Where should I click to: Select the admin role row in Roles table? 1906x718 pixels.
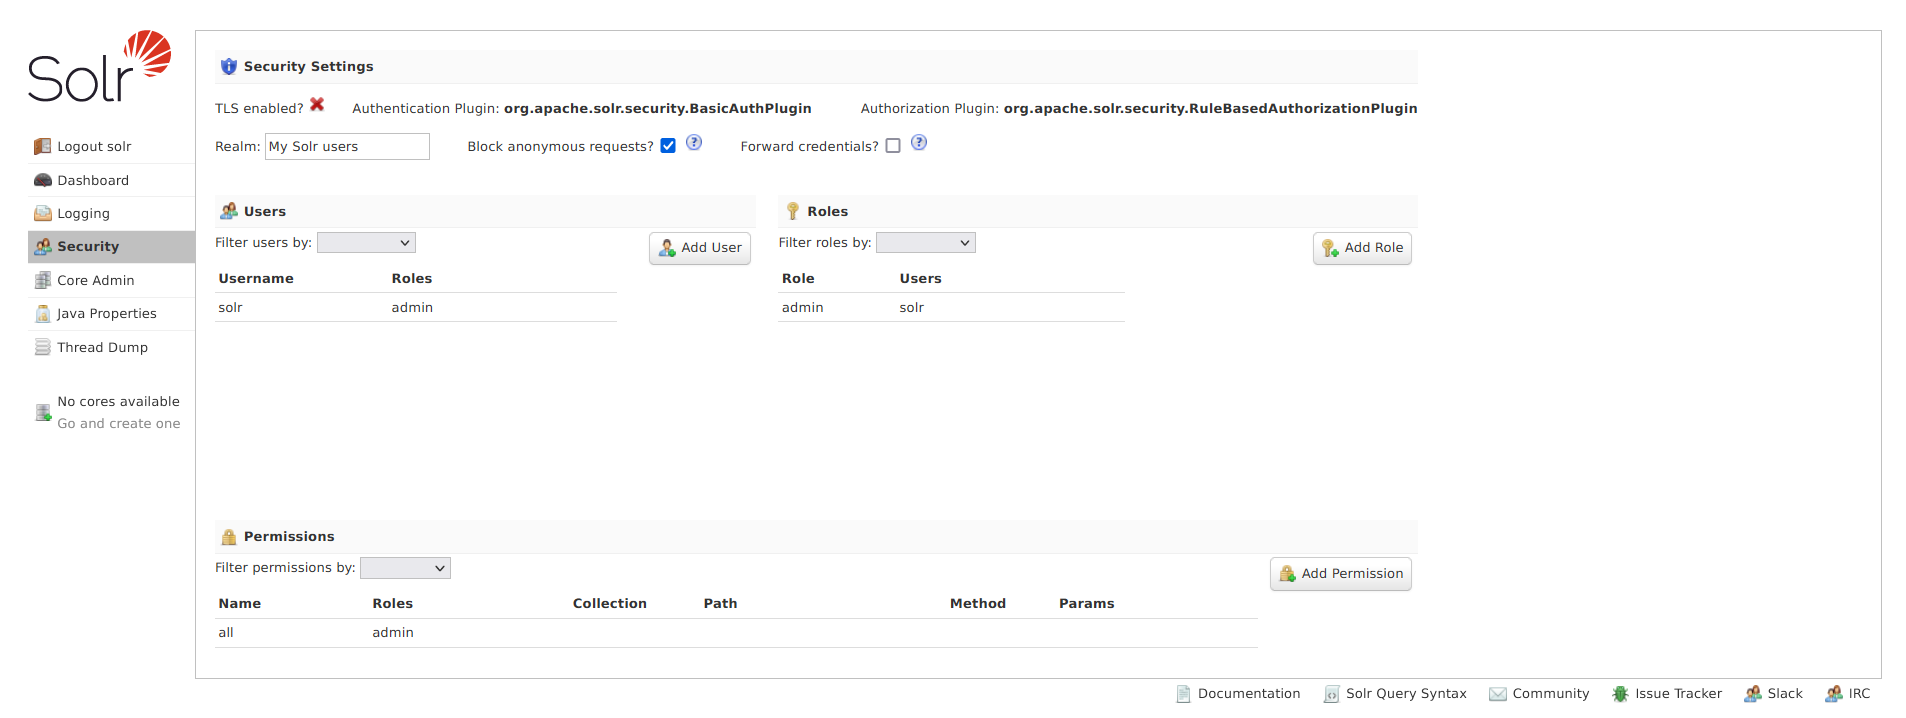click(x=951, y=307)
